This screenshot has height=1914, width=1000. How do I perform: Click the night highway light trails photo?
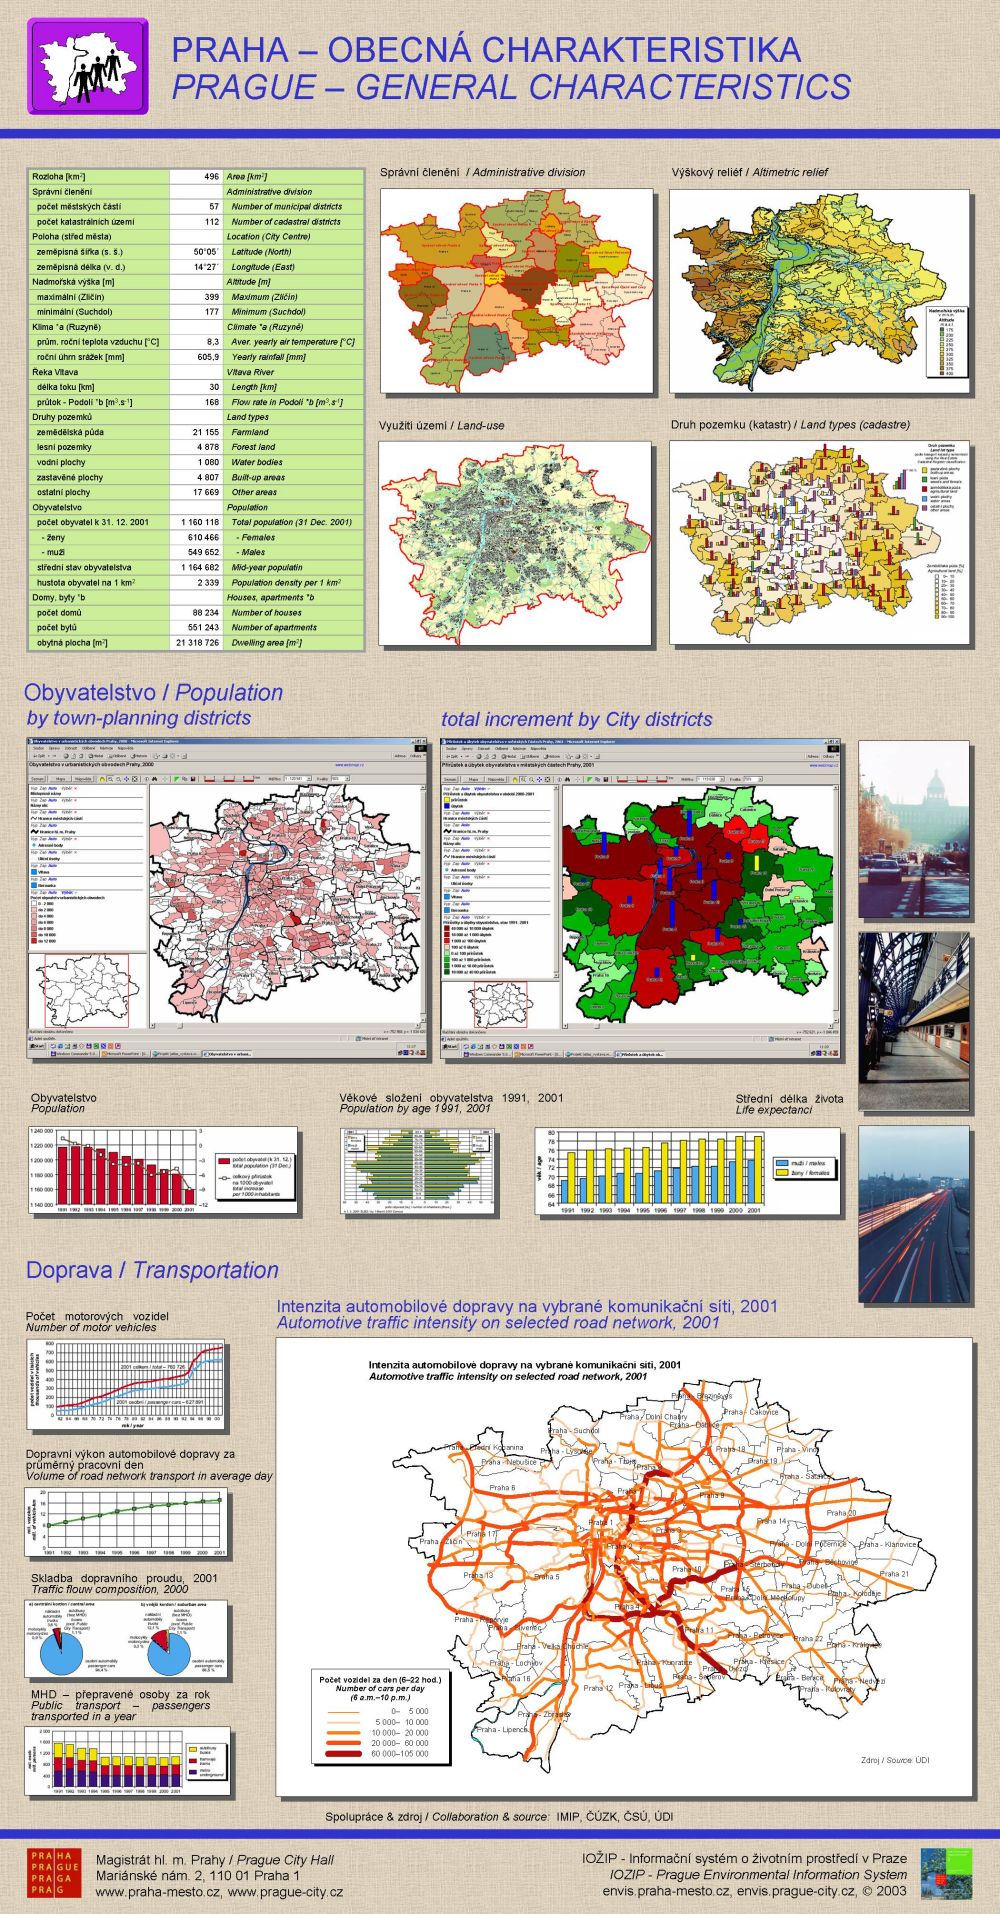pyautogui.click(x=914, y=1214)
